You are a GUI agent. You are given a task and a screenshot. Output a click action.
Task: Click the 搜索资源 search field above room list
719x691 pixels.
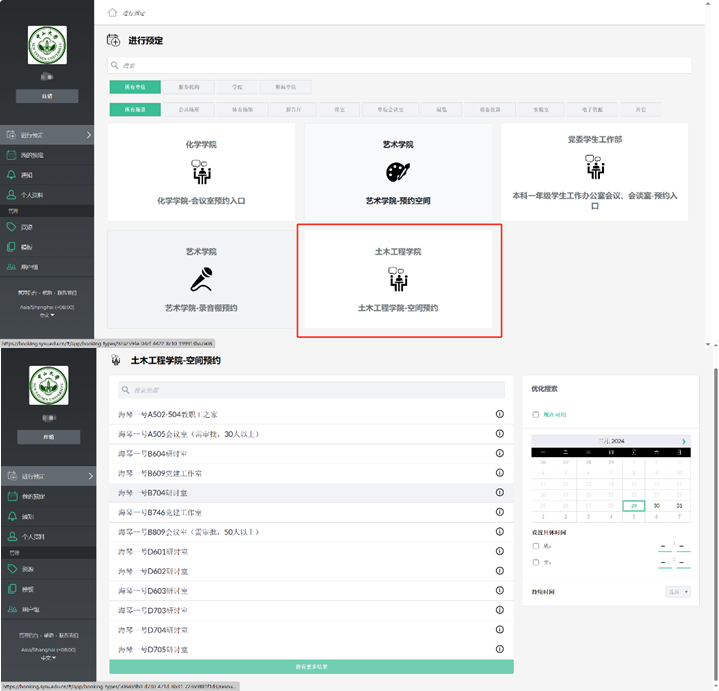pos(311,389)
